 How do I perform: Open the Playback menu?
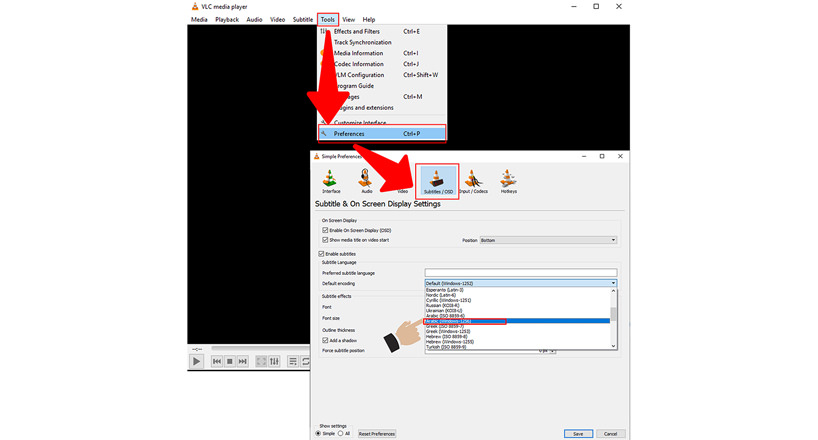pyautogui.click(x=227, y=19)
